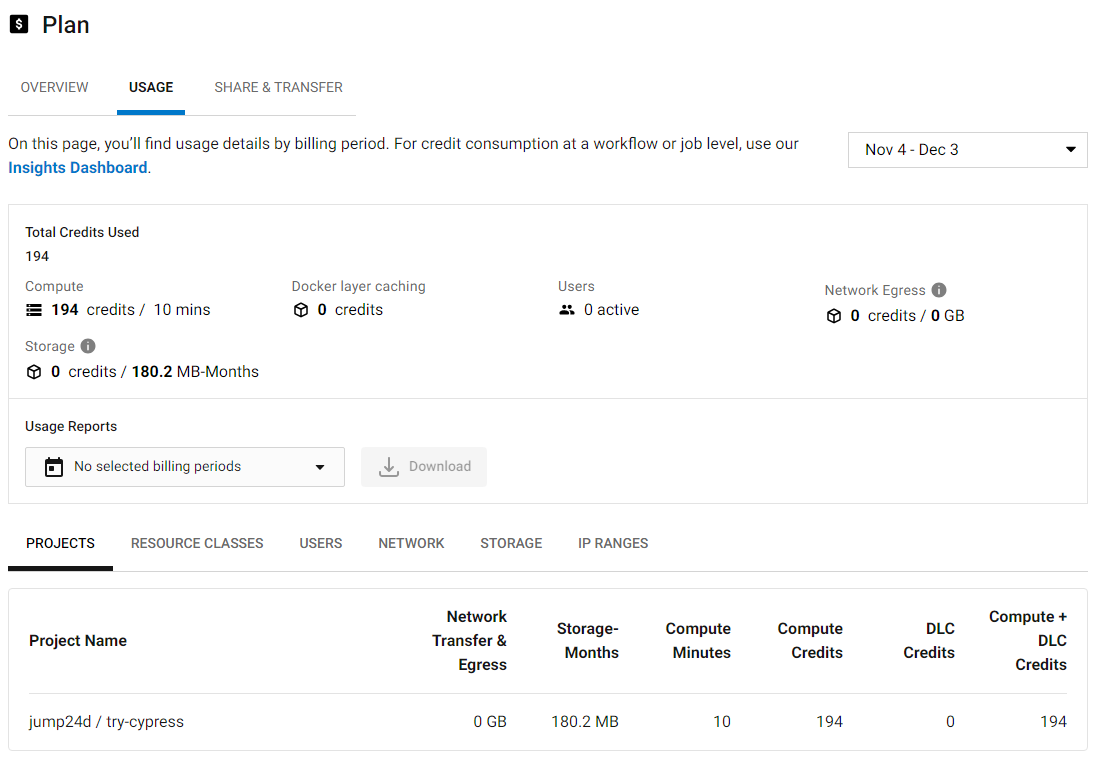Click the Plan dollar icon in header
Screen dimensions: 1113x763
(18, 25)
